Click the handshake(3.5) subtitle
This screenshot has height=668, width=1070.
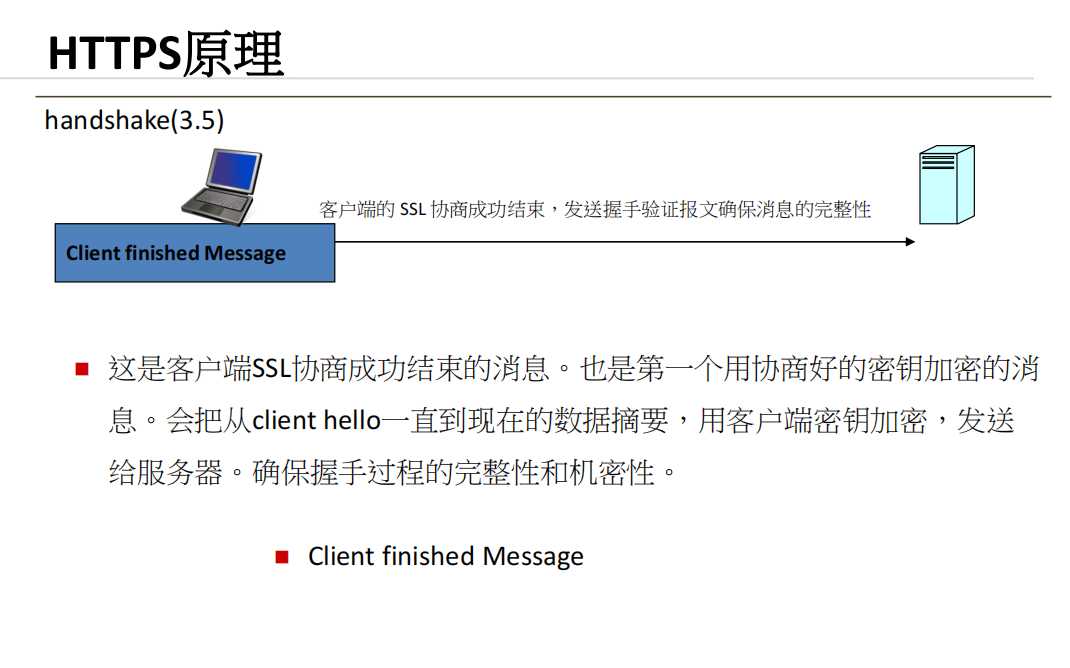134,121
